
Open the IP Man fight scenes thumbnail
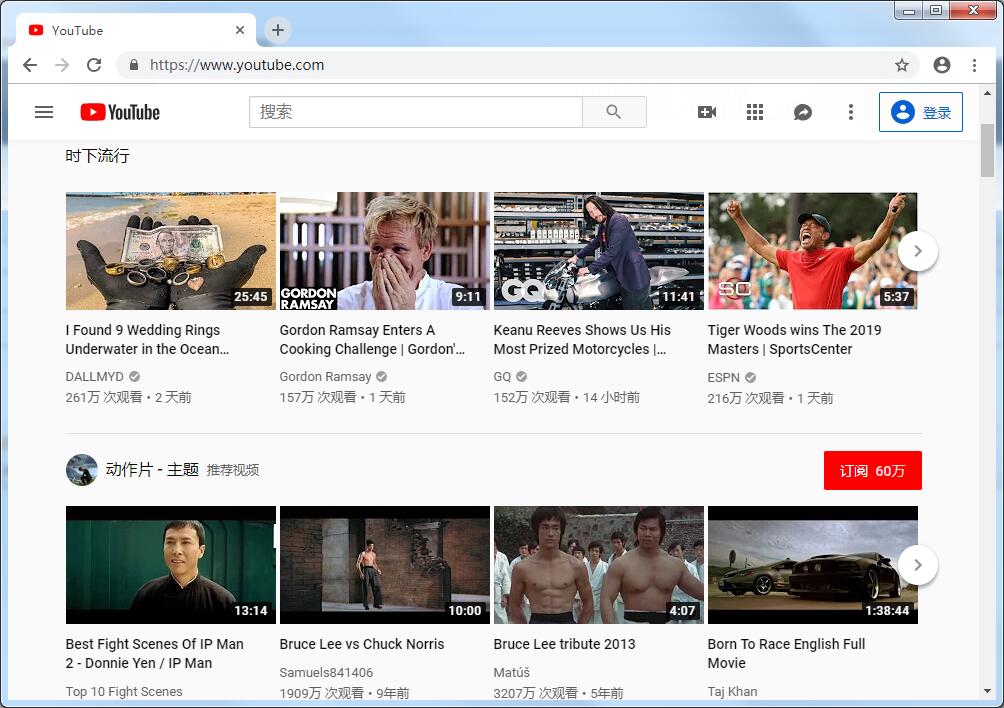(171, 565)
